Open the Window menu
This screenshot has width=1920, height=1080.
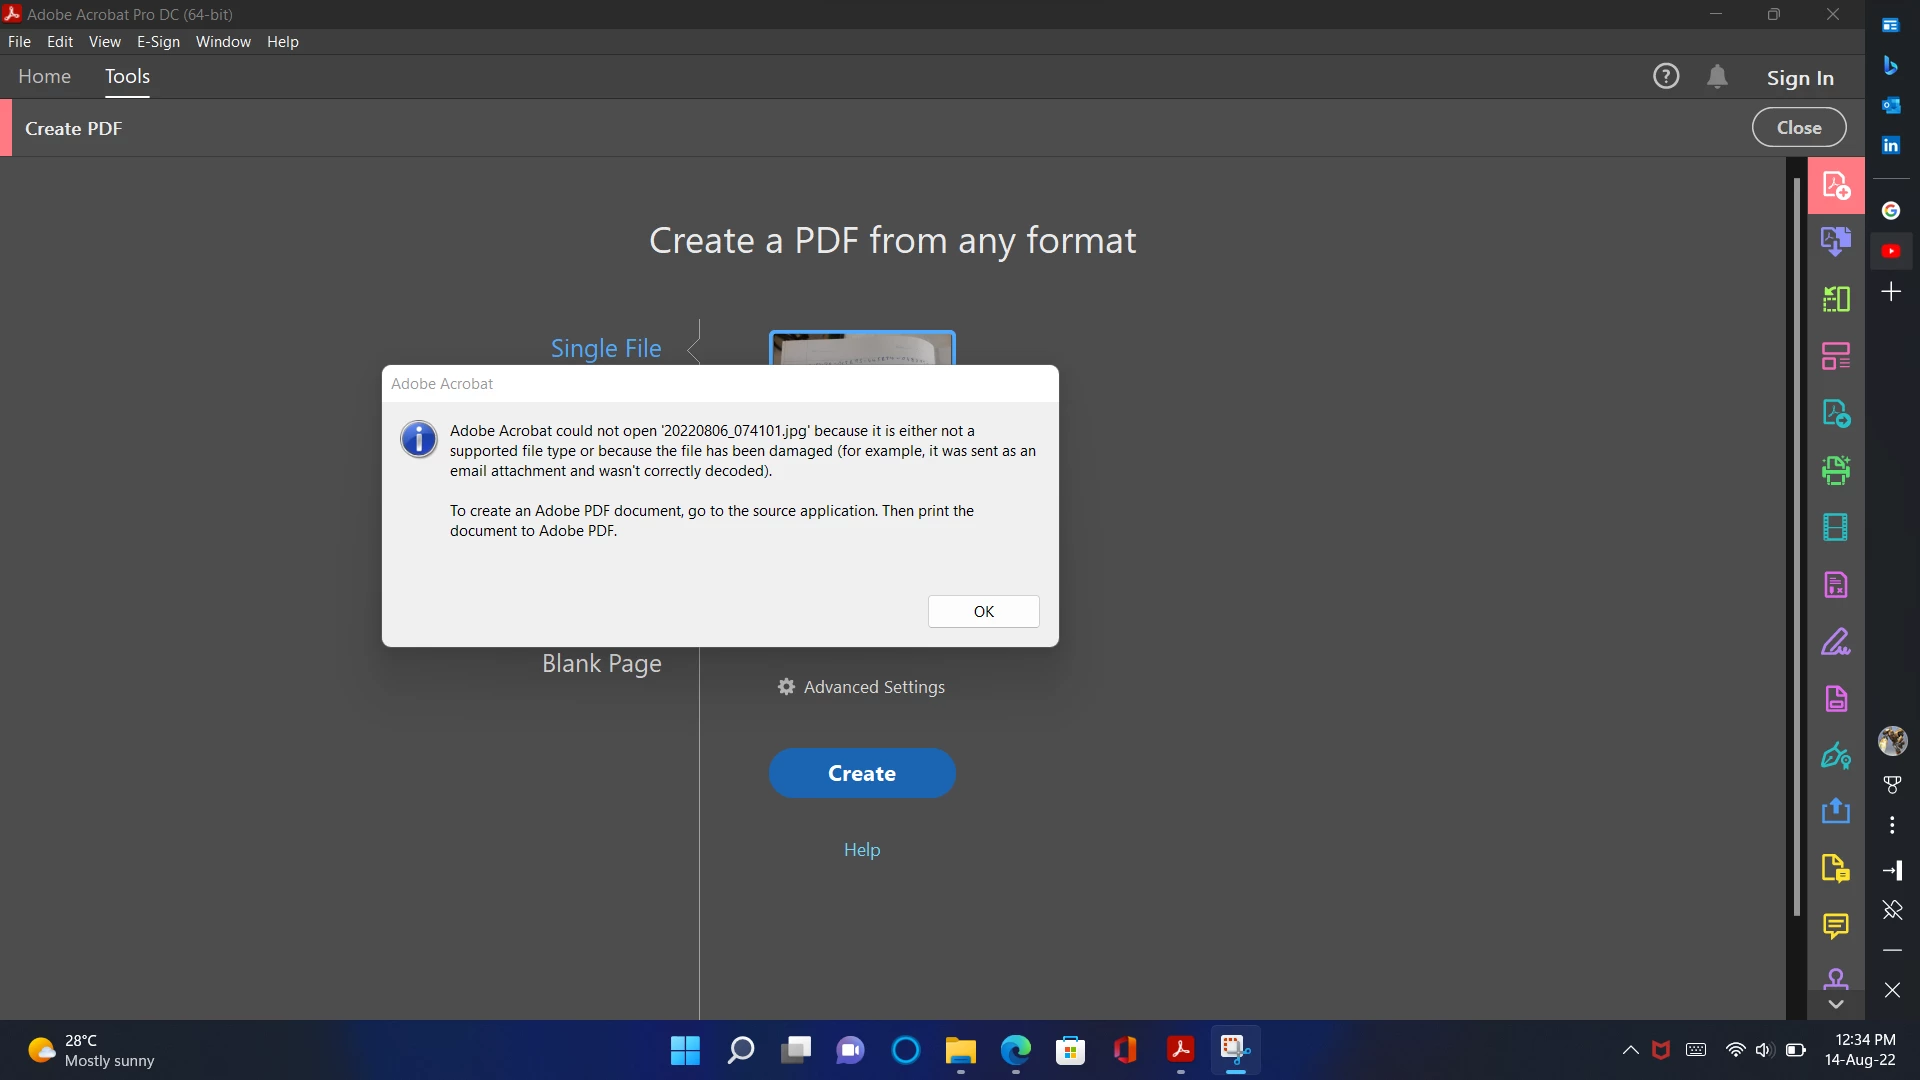pyautogui.click(x=223, y=42)
